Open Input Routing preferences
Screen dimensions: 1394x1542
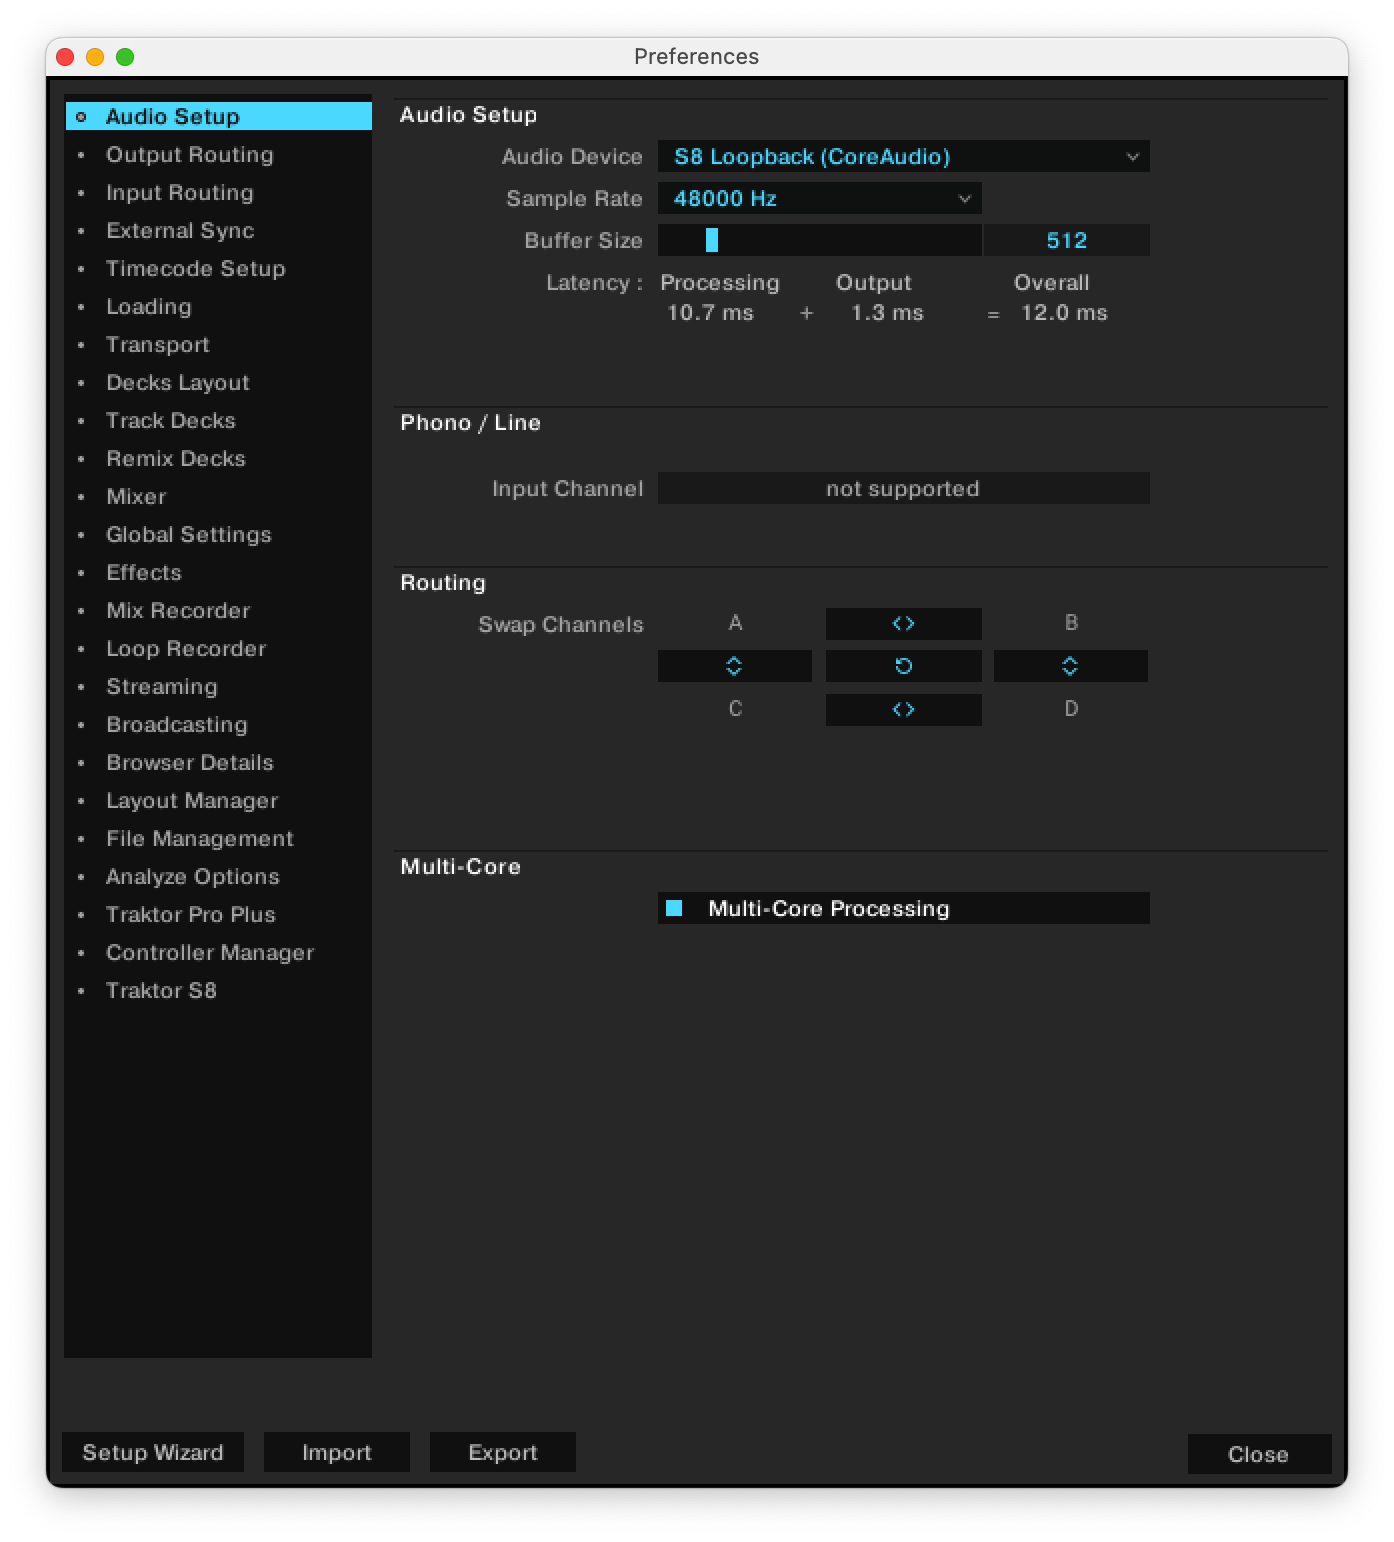[218, 192]
